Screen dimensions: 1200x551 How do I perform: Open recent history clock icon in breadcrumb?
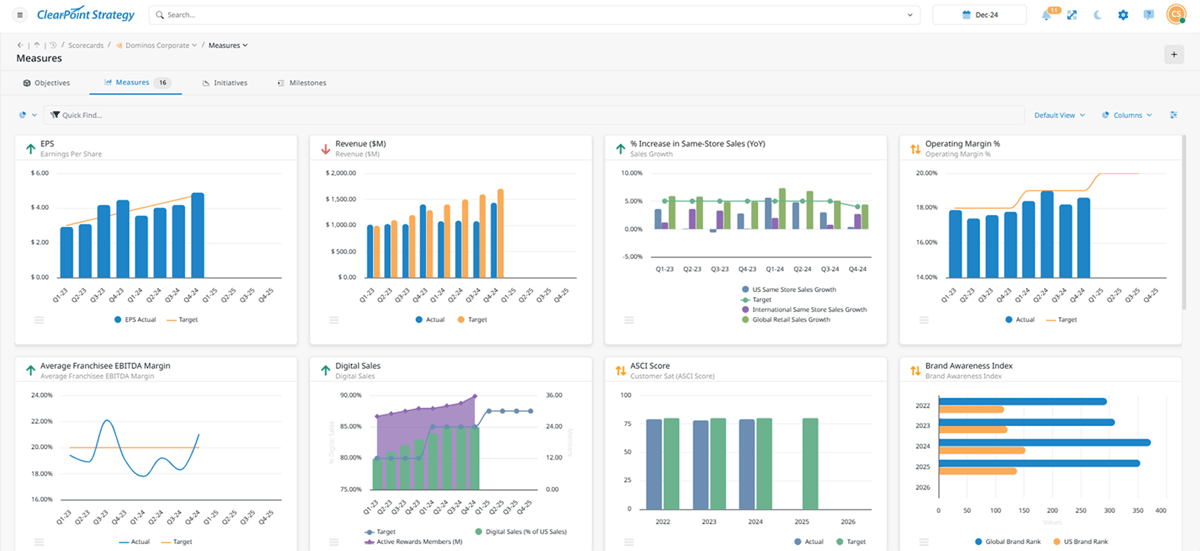point(53,45)
